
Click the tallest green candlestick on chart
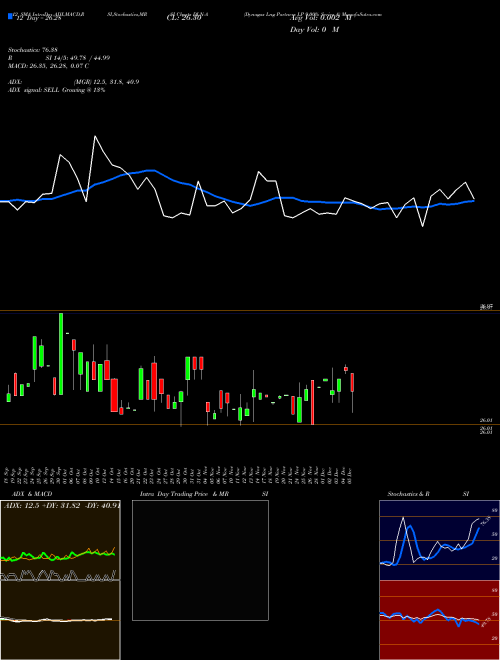[61, 354]
